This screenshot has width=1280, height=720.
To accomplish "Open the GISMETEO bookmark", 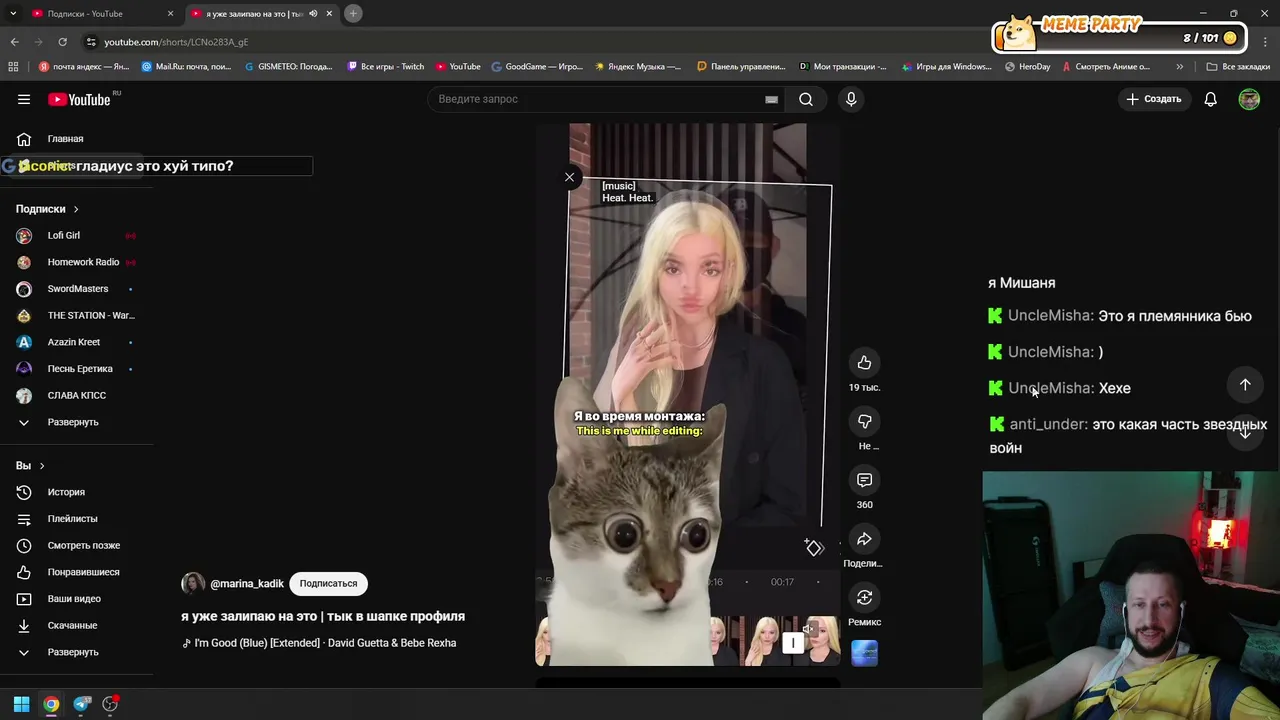I will click(289, 67).
